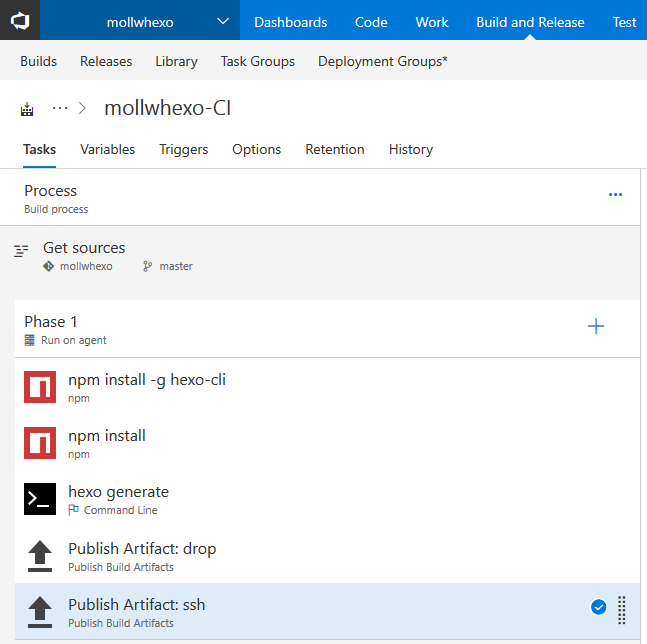
Task: Click the npm install task title
Action: coord(107,436)
